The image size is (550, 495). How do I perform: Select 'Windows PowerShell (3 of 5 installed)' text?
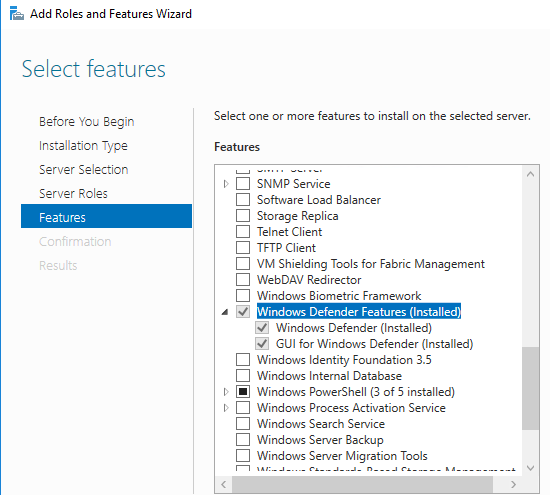[356, 392]
